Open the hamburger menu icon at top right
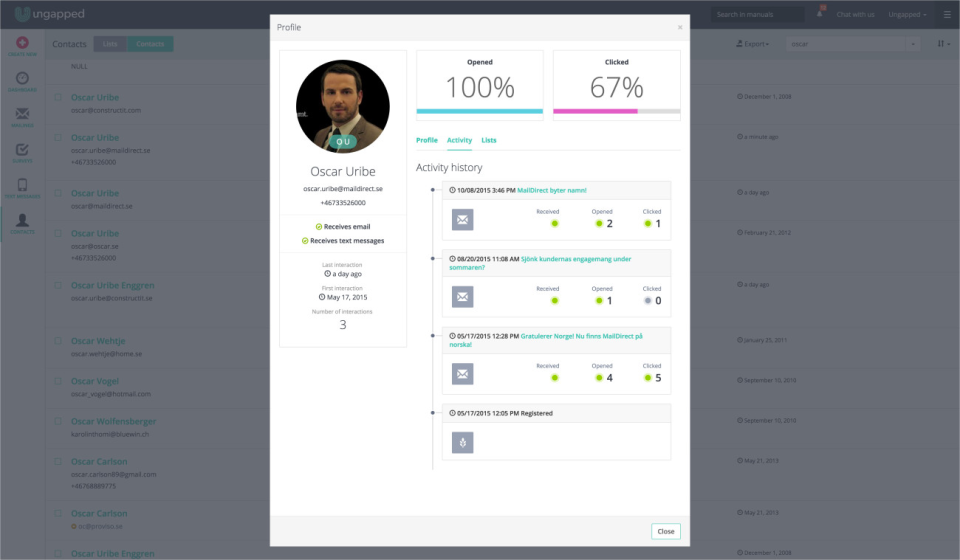Screen dimensions: 960x560 947,14
